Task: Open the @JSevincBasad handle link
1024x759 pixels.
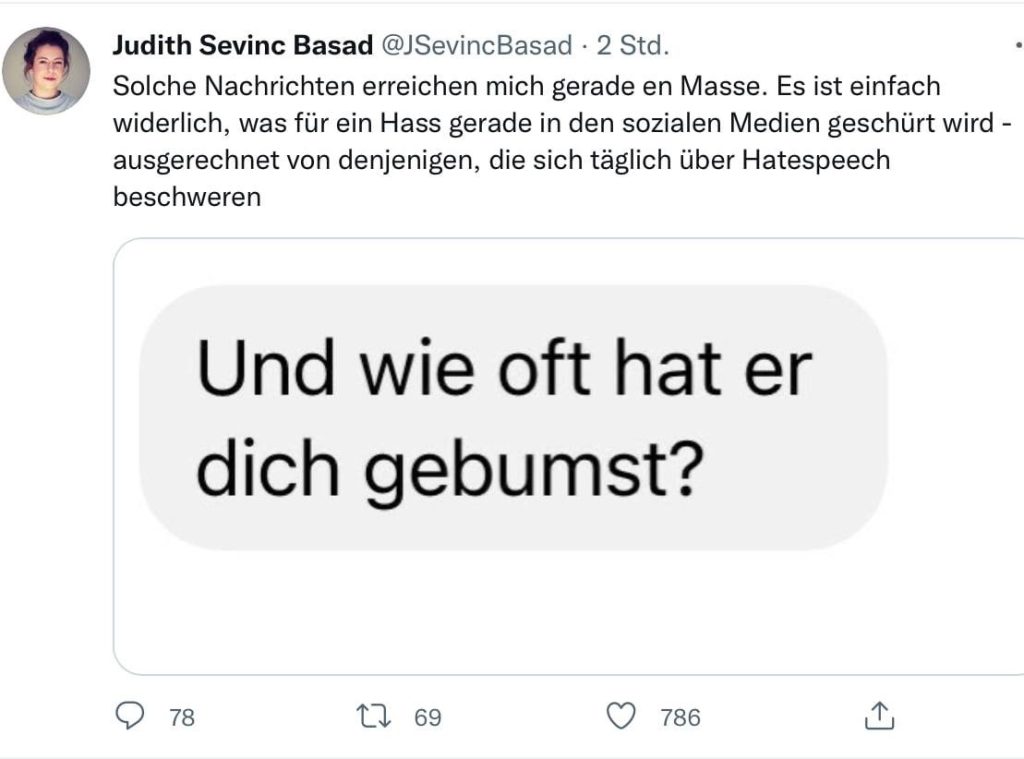Action: pyautogui.click(x=478, y=46)
